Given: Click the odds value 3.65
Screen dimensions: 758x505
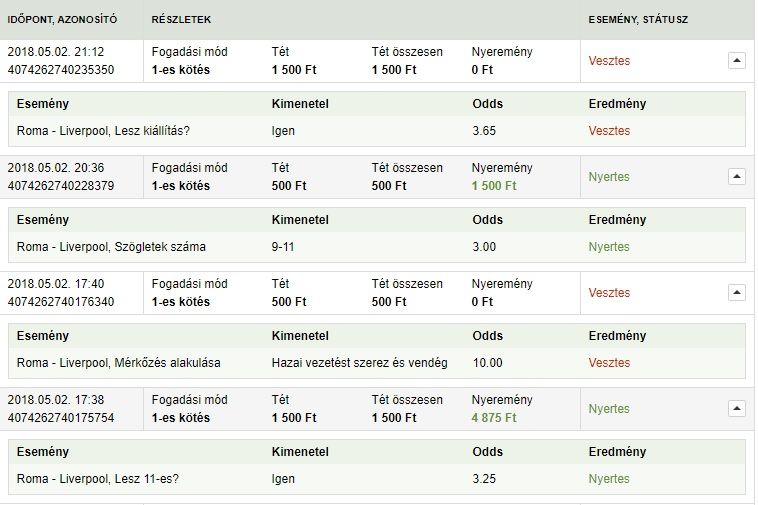Looking at the screenshot, I should (485, 131).
